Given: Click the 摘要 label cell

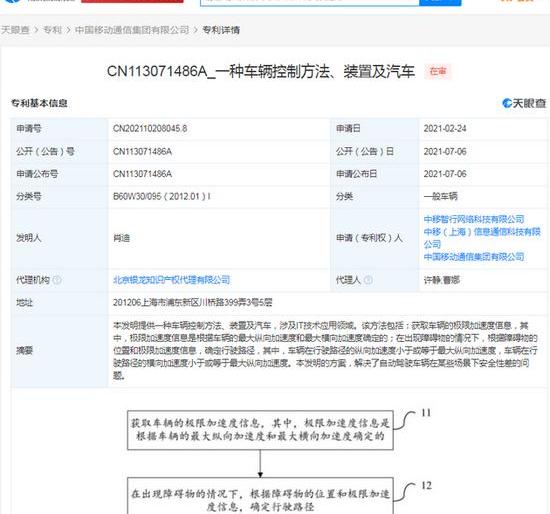Looking at the screenshot, I should point(60,351).
